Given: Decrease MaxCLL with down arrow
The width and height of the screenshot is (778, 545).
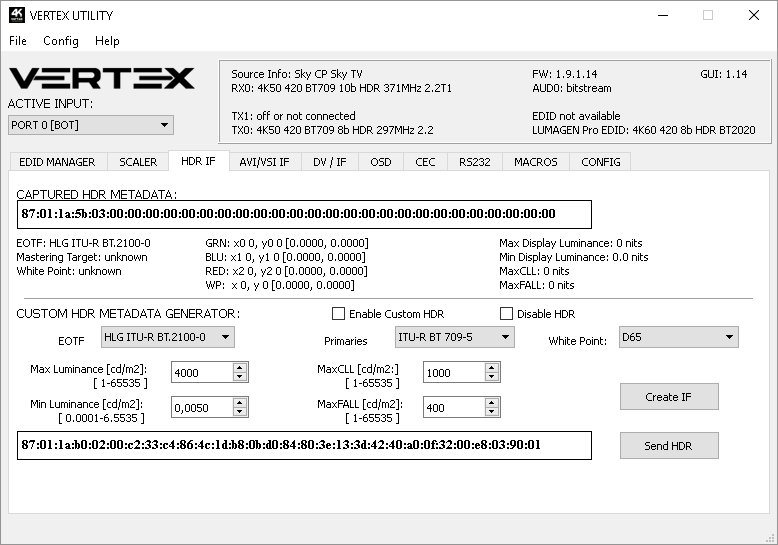Looking at the screenshot, I should point(492,377).
